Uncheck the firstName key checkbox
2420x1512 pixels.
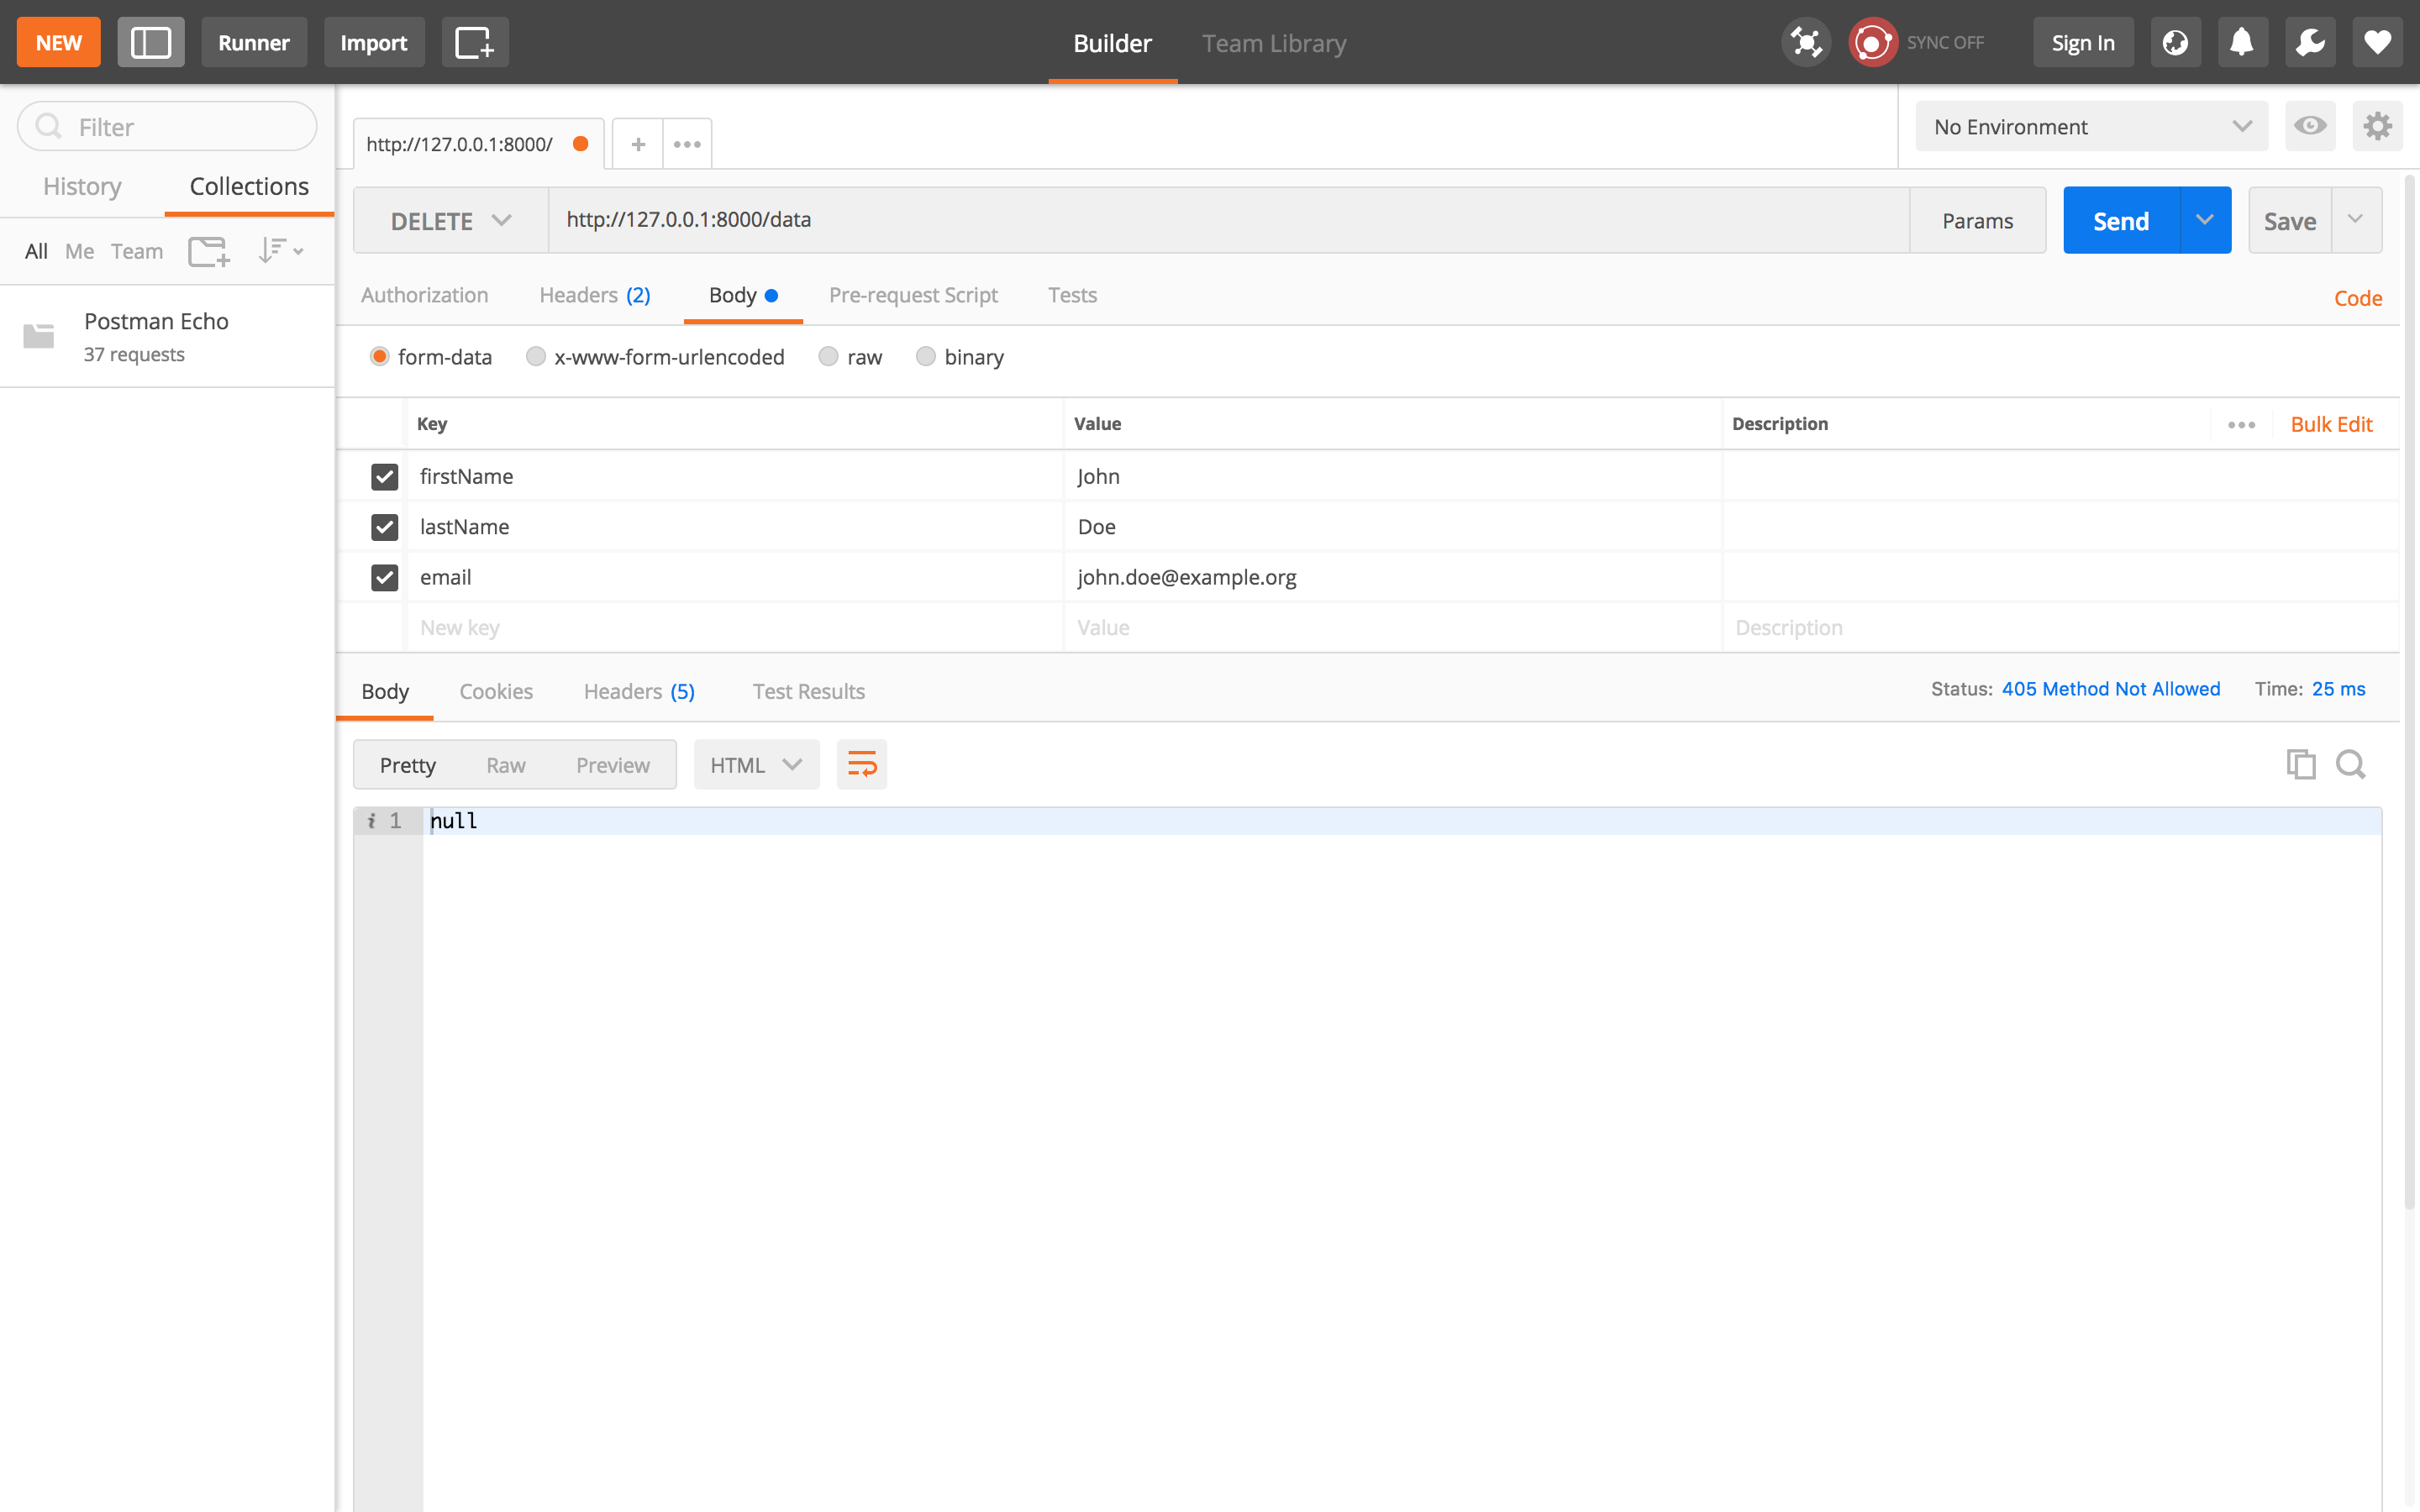click(384, 477)
